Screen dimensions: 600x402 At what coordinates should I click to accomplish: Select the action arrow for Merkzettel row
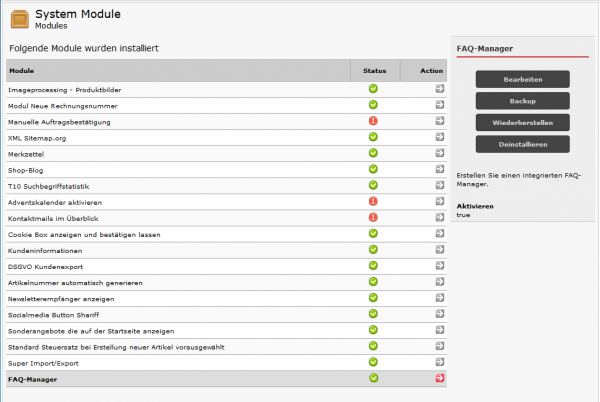[438, 153]
